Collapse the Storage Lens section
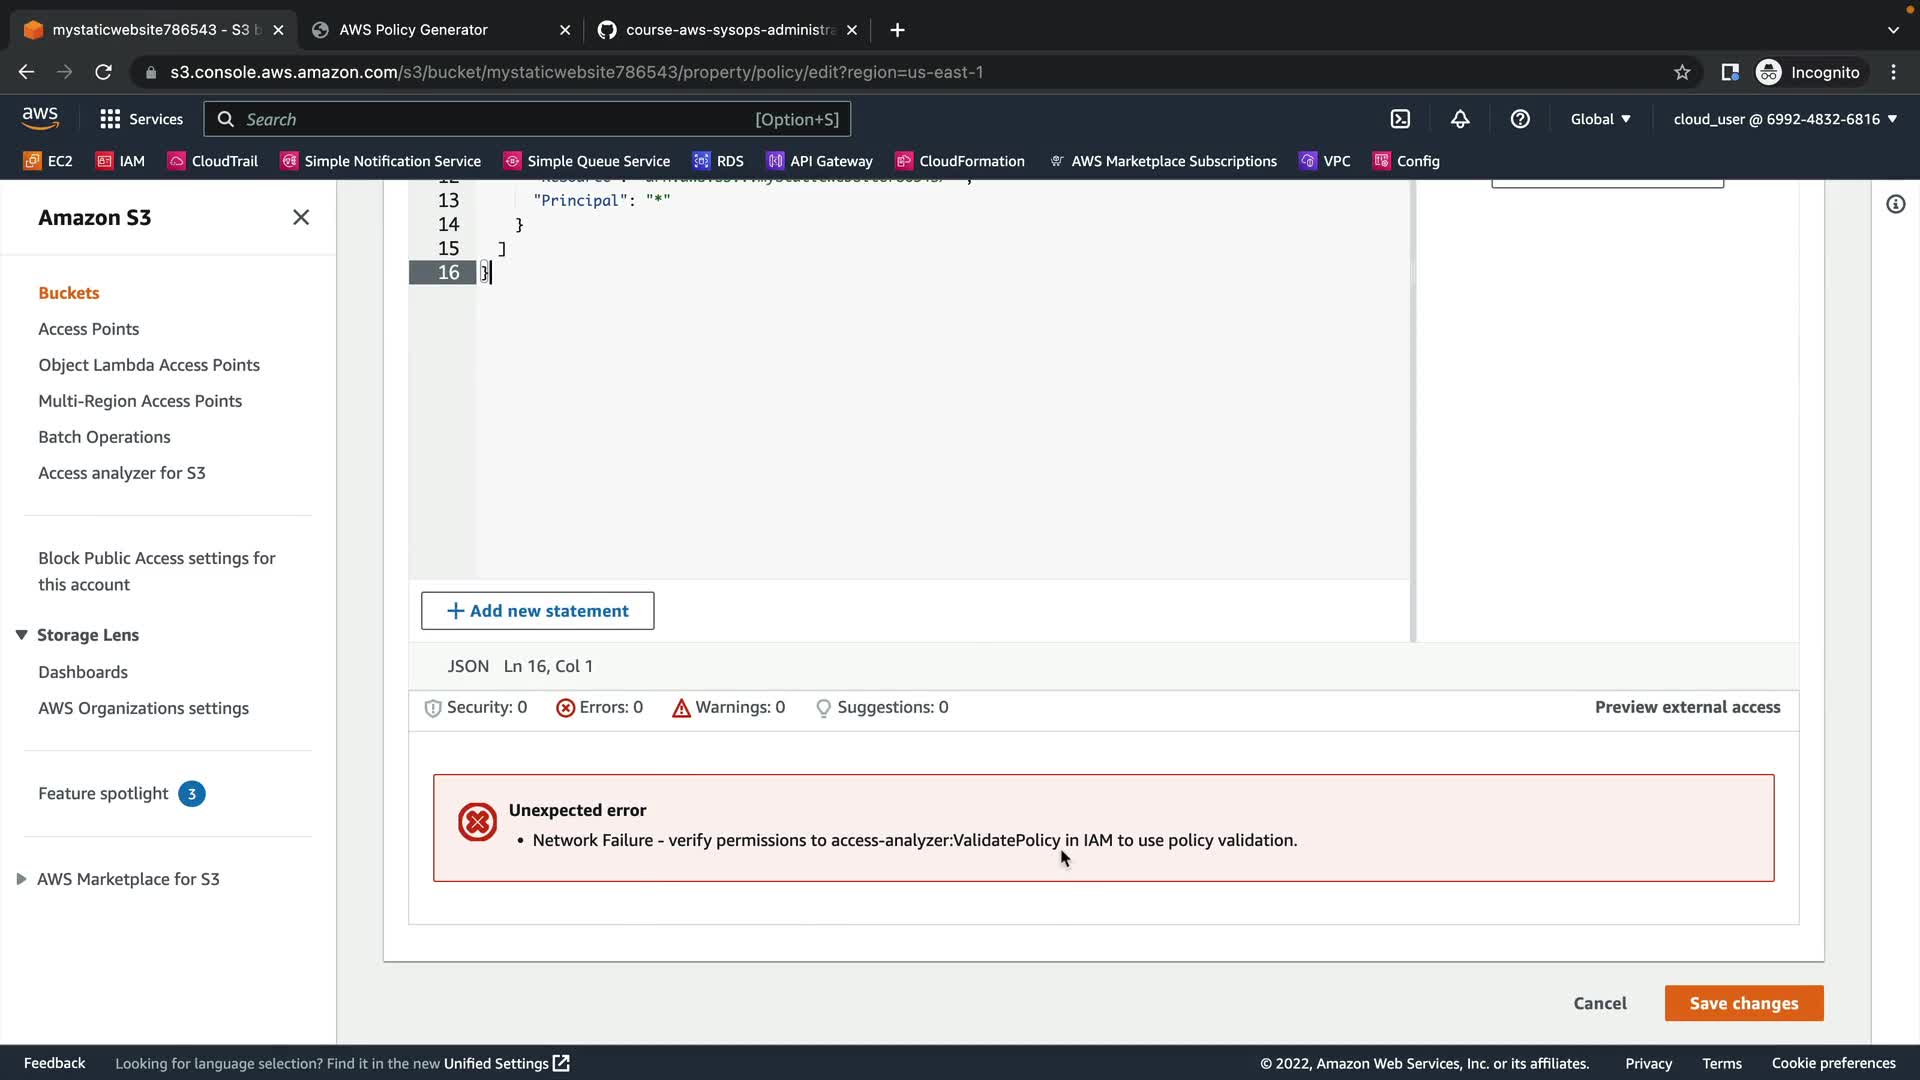 point(21,635)
